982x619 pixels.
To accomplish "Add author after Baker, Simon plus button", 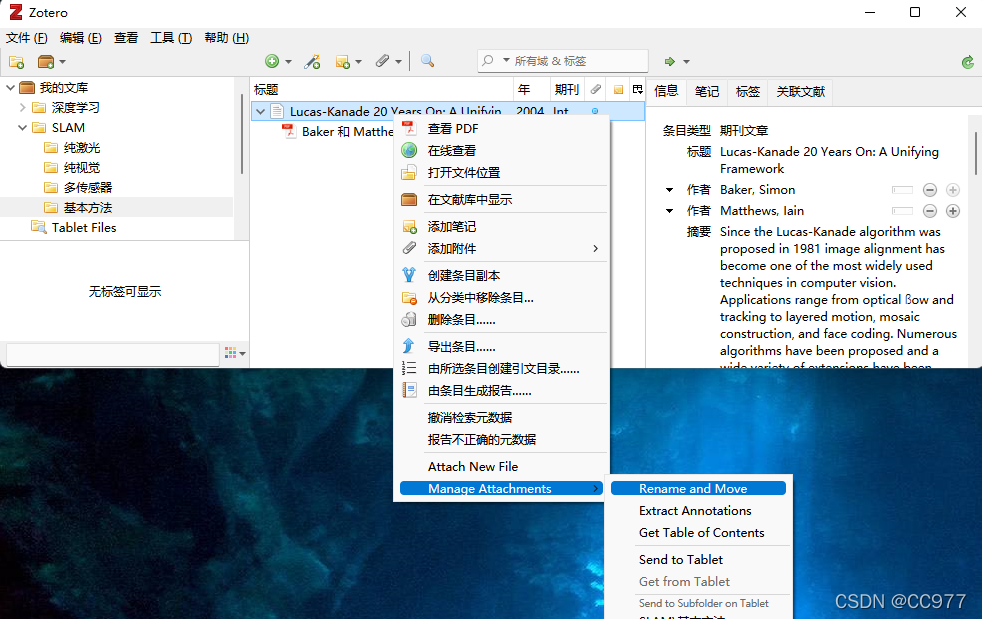I will tap(953, 190).
